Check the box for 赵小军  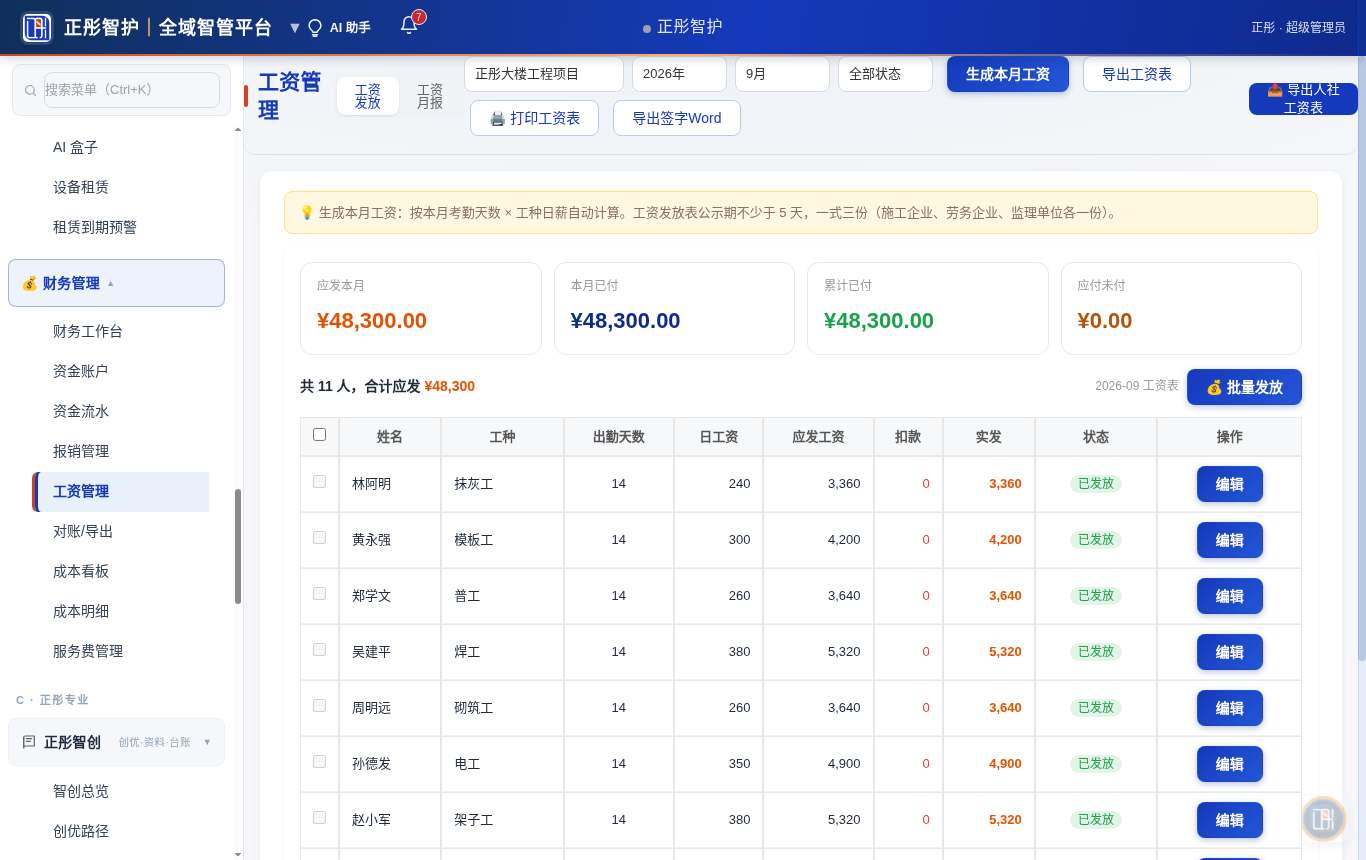pyautogui.click(x=320, y=818)
